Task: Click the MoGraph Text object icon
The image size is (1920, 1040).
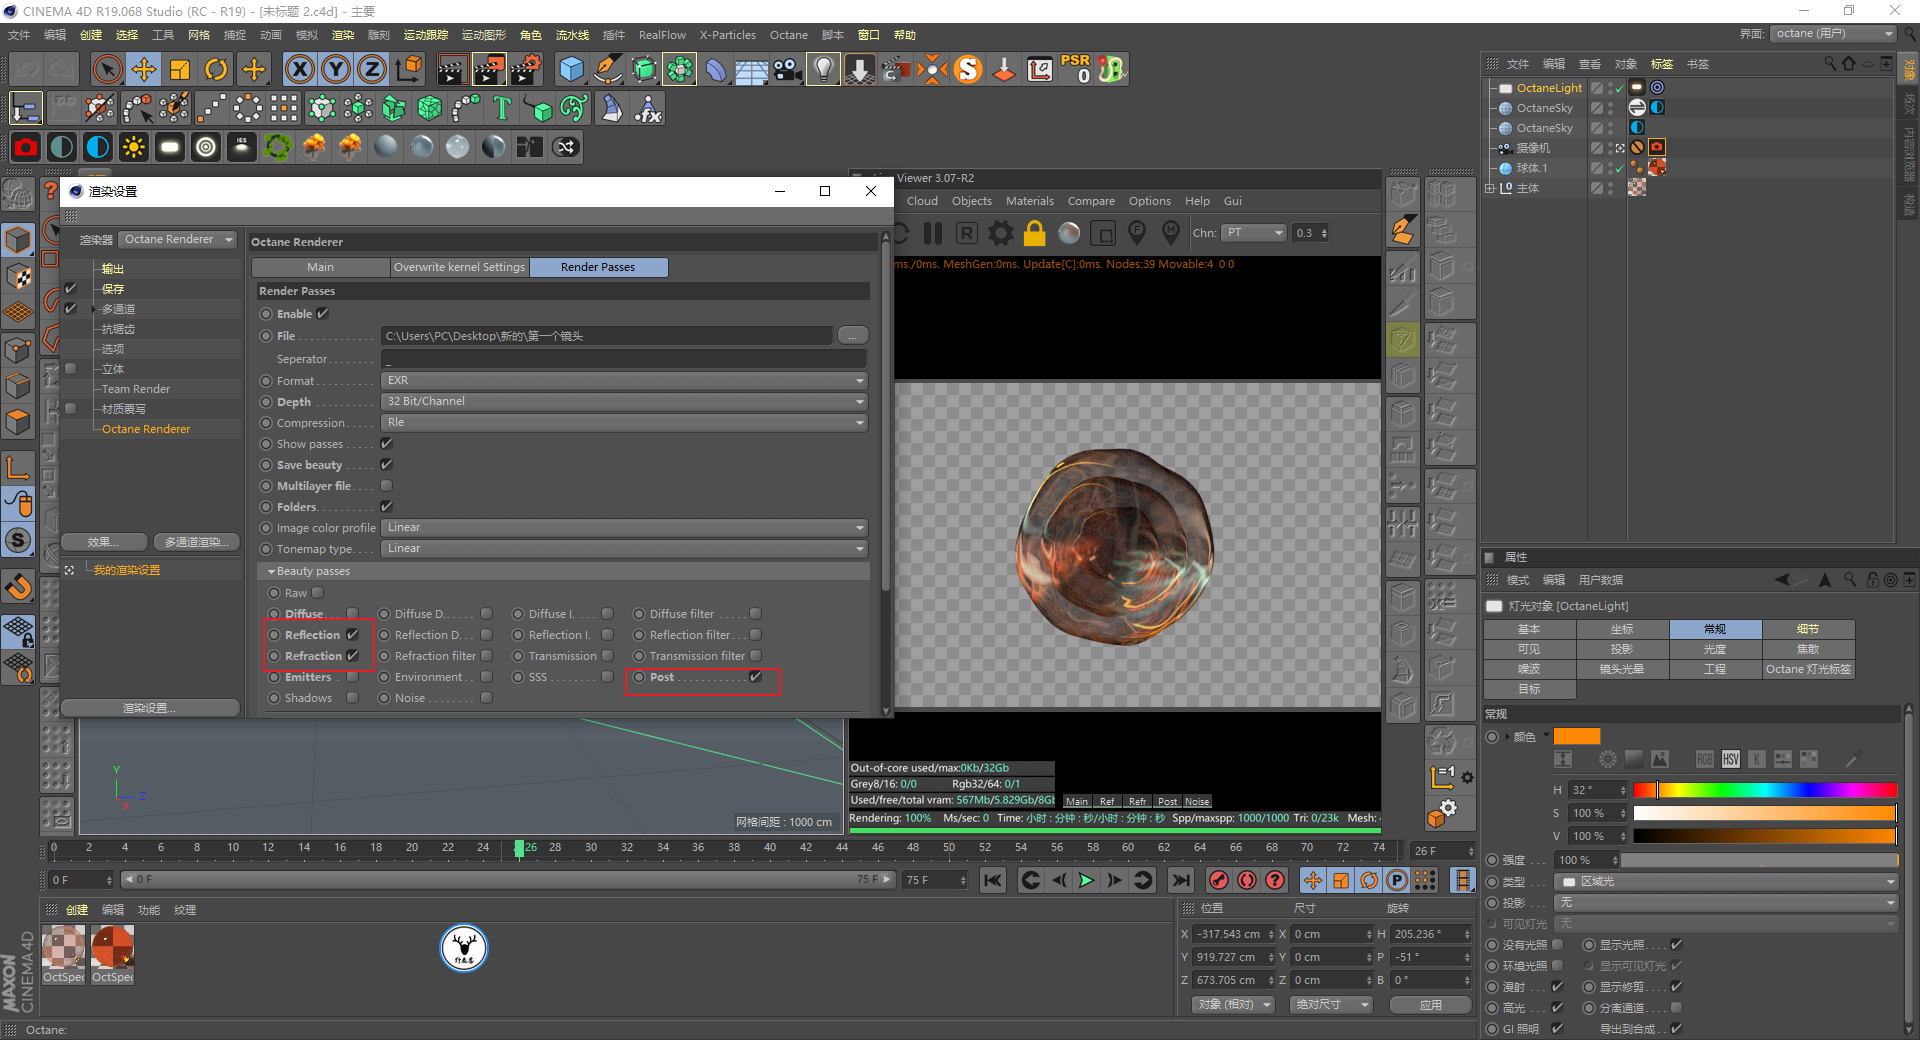Action: (x=502, y=108)
